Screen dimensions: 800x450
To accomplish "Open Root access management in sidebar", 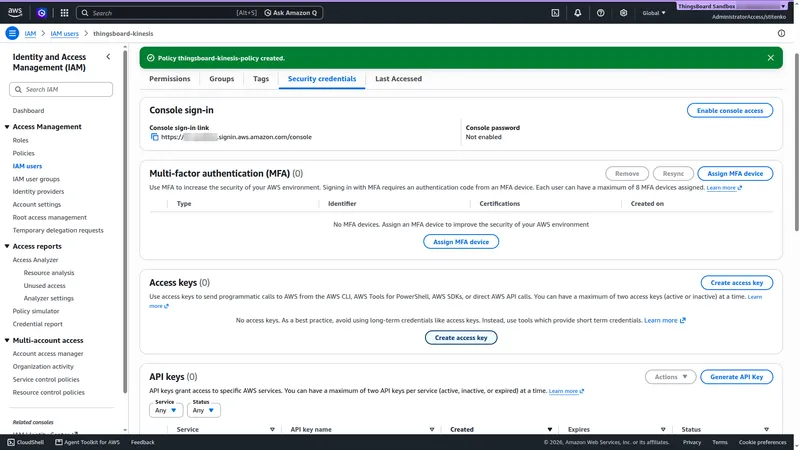I will [x=49, y=217].
